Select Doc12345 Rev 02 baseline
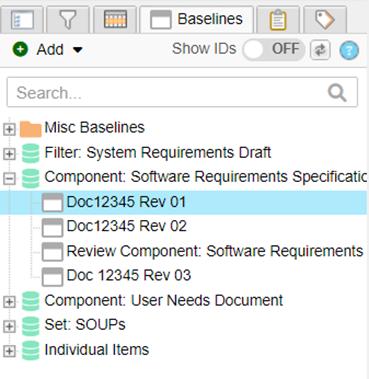 [x=126, y=226]
